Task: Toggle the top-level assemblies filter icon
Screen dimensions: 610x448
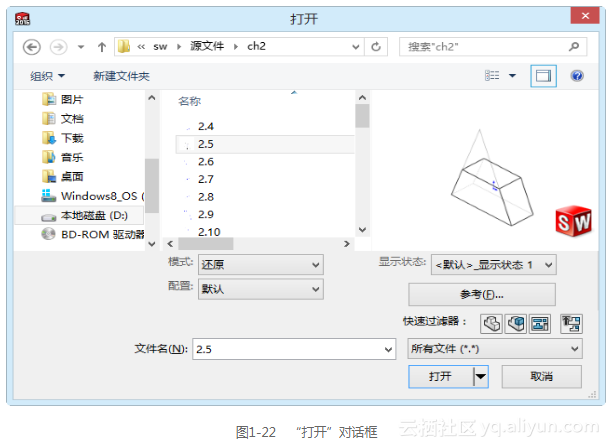Action: point(571,324)
